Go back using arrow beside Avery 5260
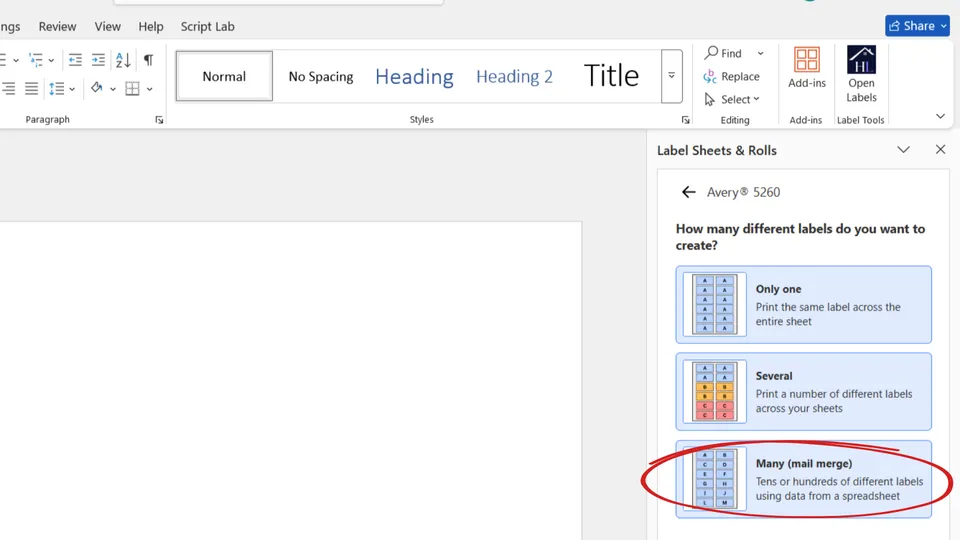The width and height of the screenshot is (960, 540). (x=689, y=192)
